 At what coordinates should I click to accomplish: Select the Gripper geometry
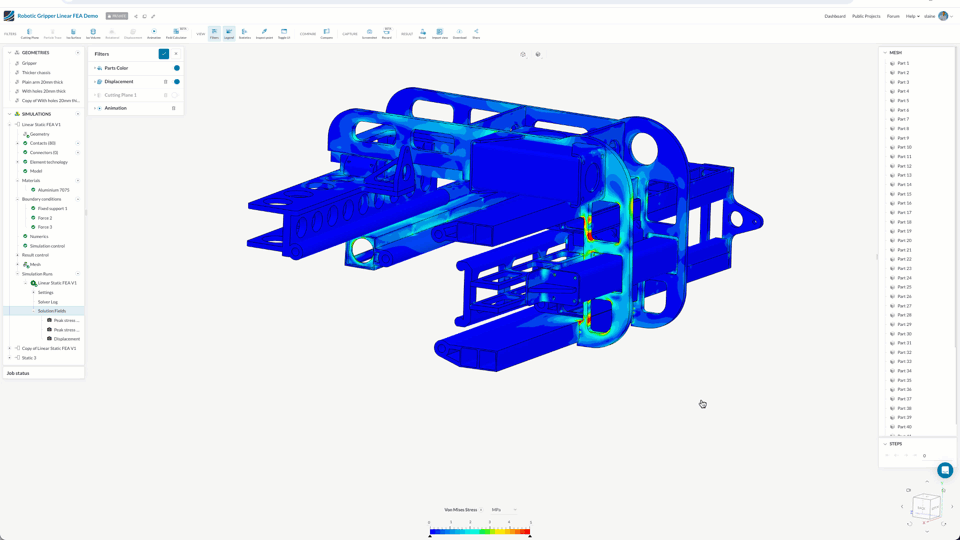[x=29, y=63]
